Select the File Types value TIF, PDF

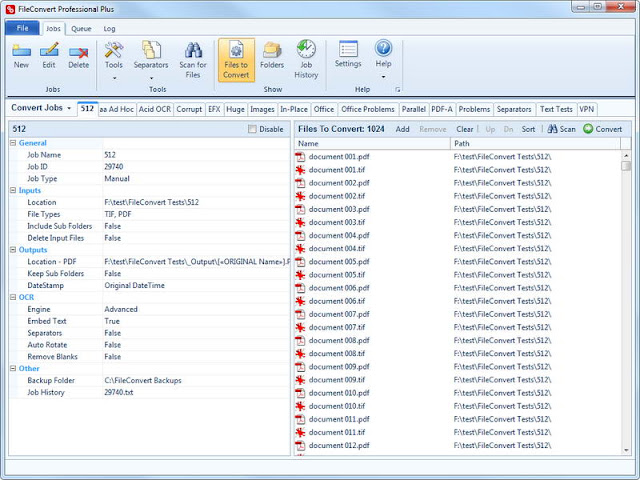118,214
